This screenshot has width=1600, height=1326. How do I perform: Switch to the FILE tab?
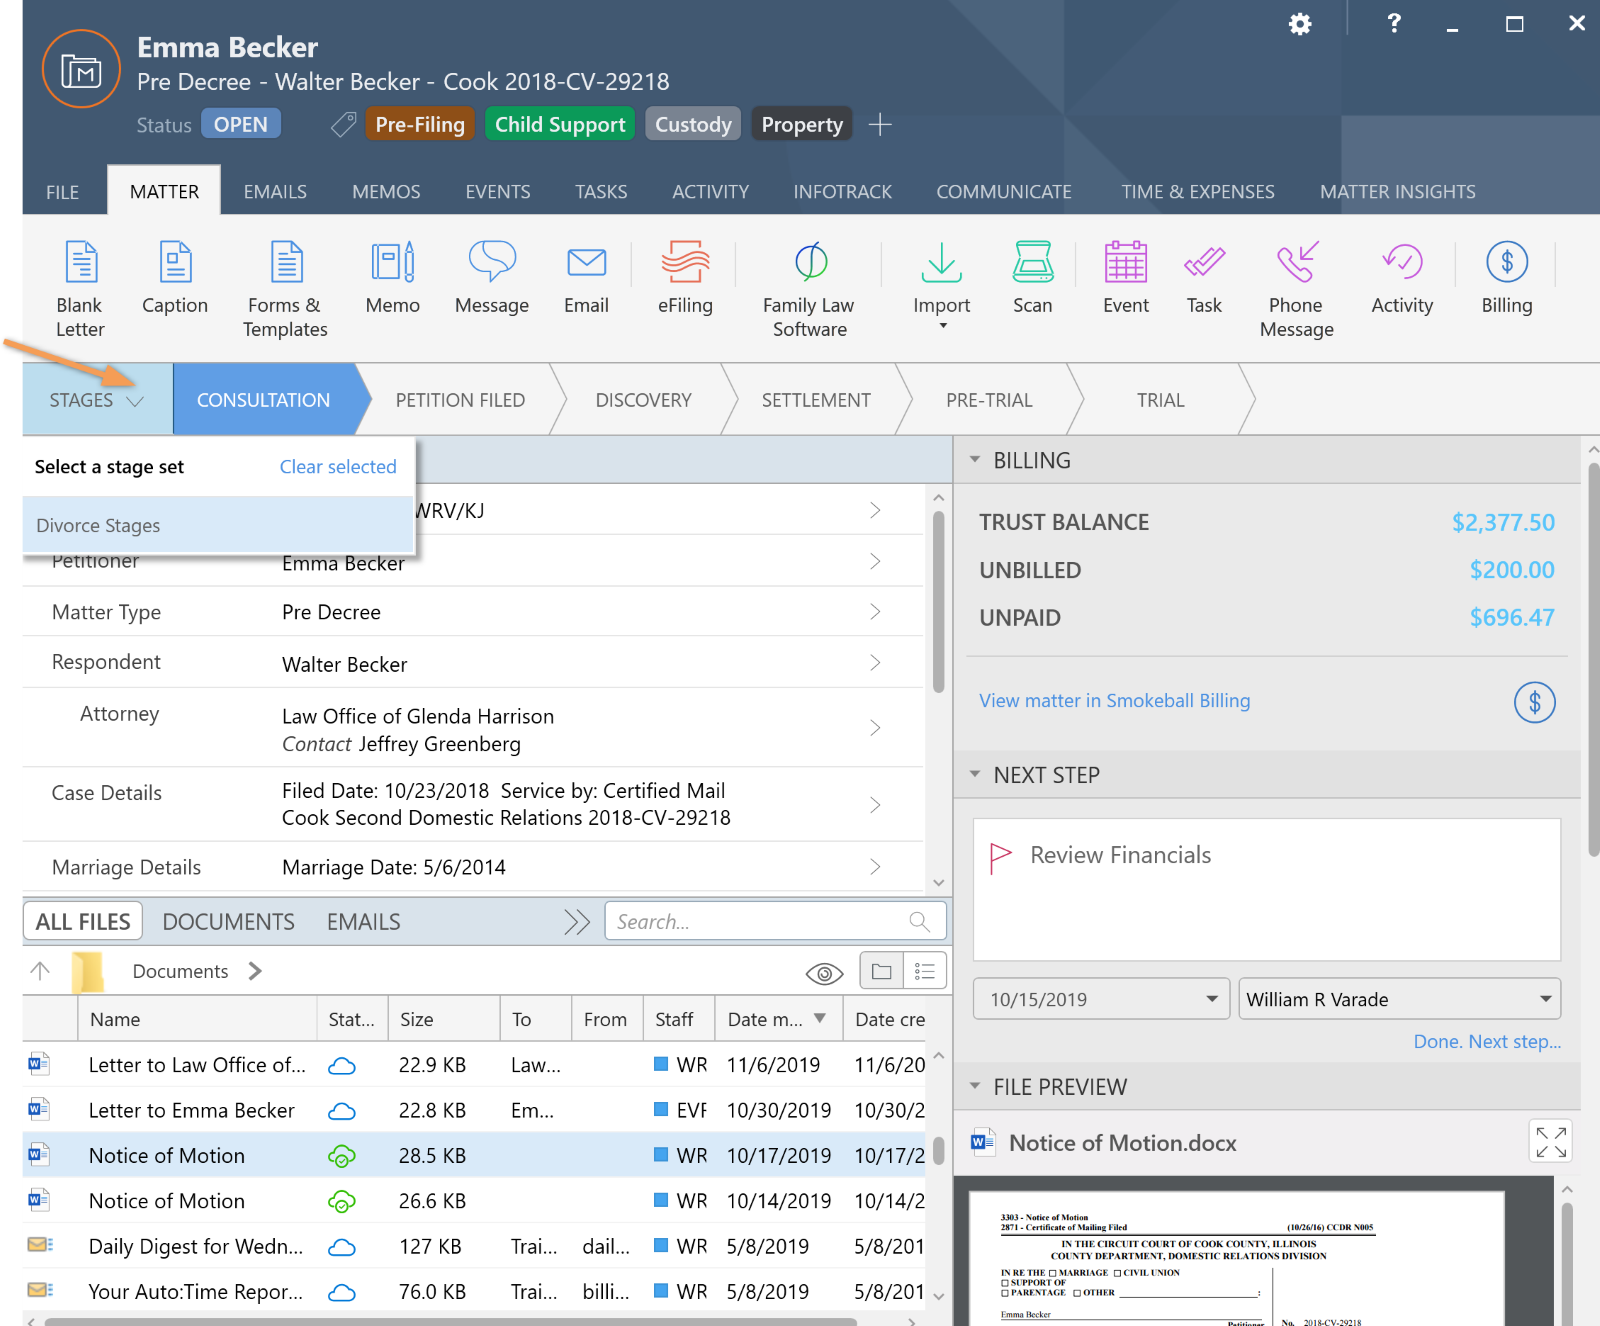pos(62,192)
